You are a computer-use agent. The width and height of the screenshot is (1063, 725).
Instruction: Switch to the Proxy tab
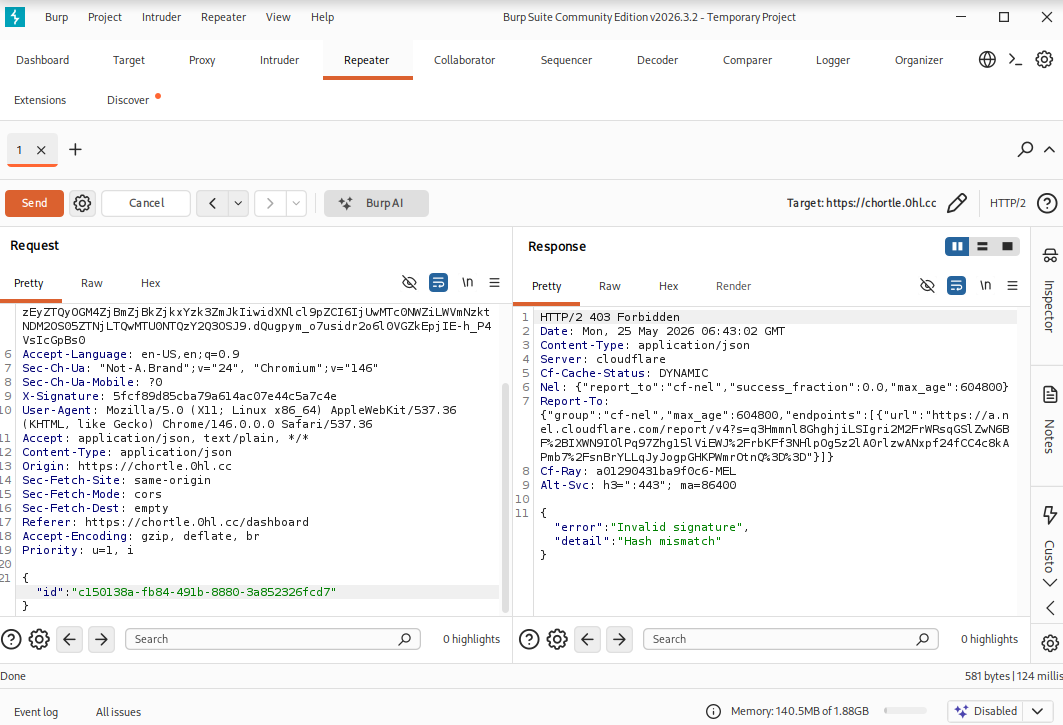tap(202, 60)
